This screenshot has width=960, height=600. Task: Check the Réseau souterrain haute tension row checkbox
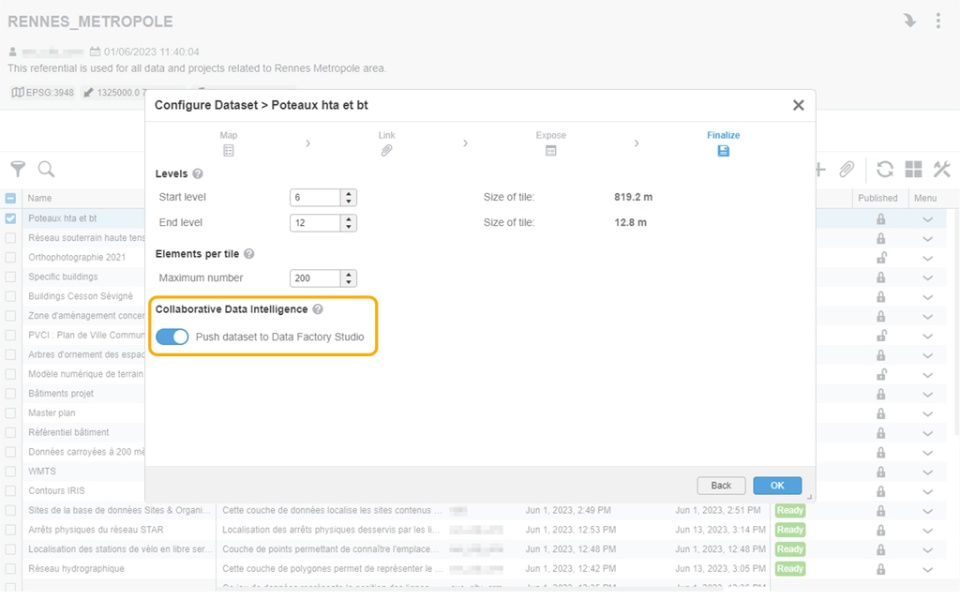(10, 238)
